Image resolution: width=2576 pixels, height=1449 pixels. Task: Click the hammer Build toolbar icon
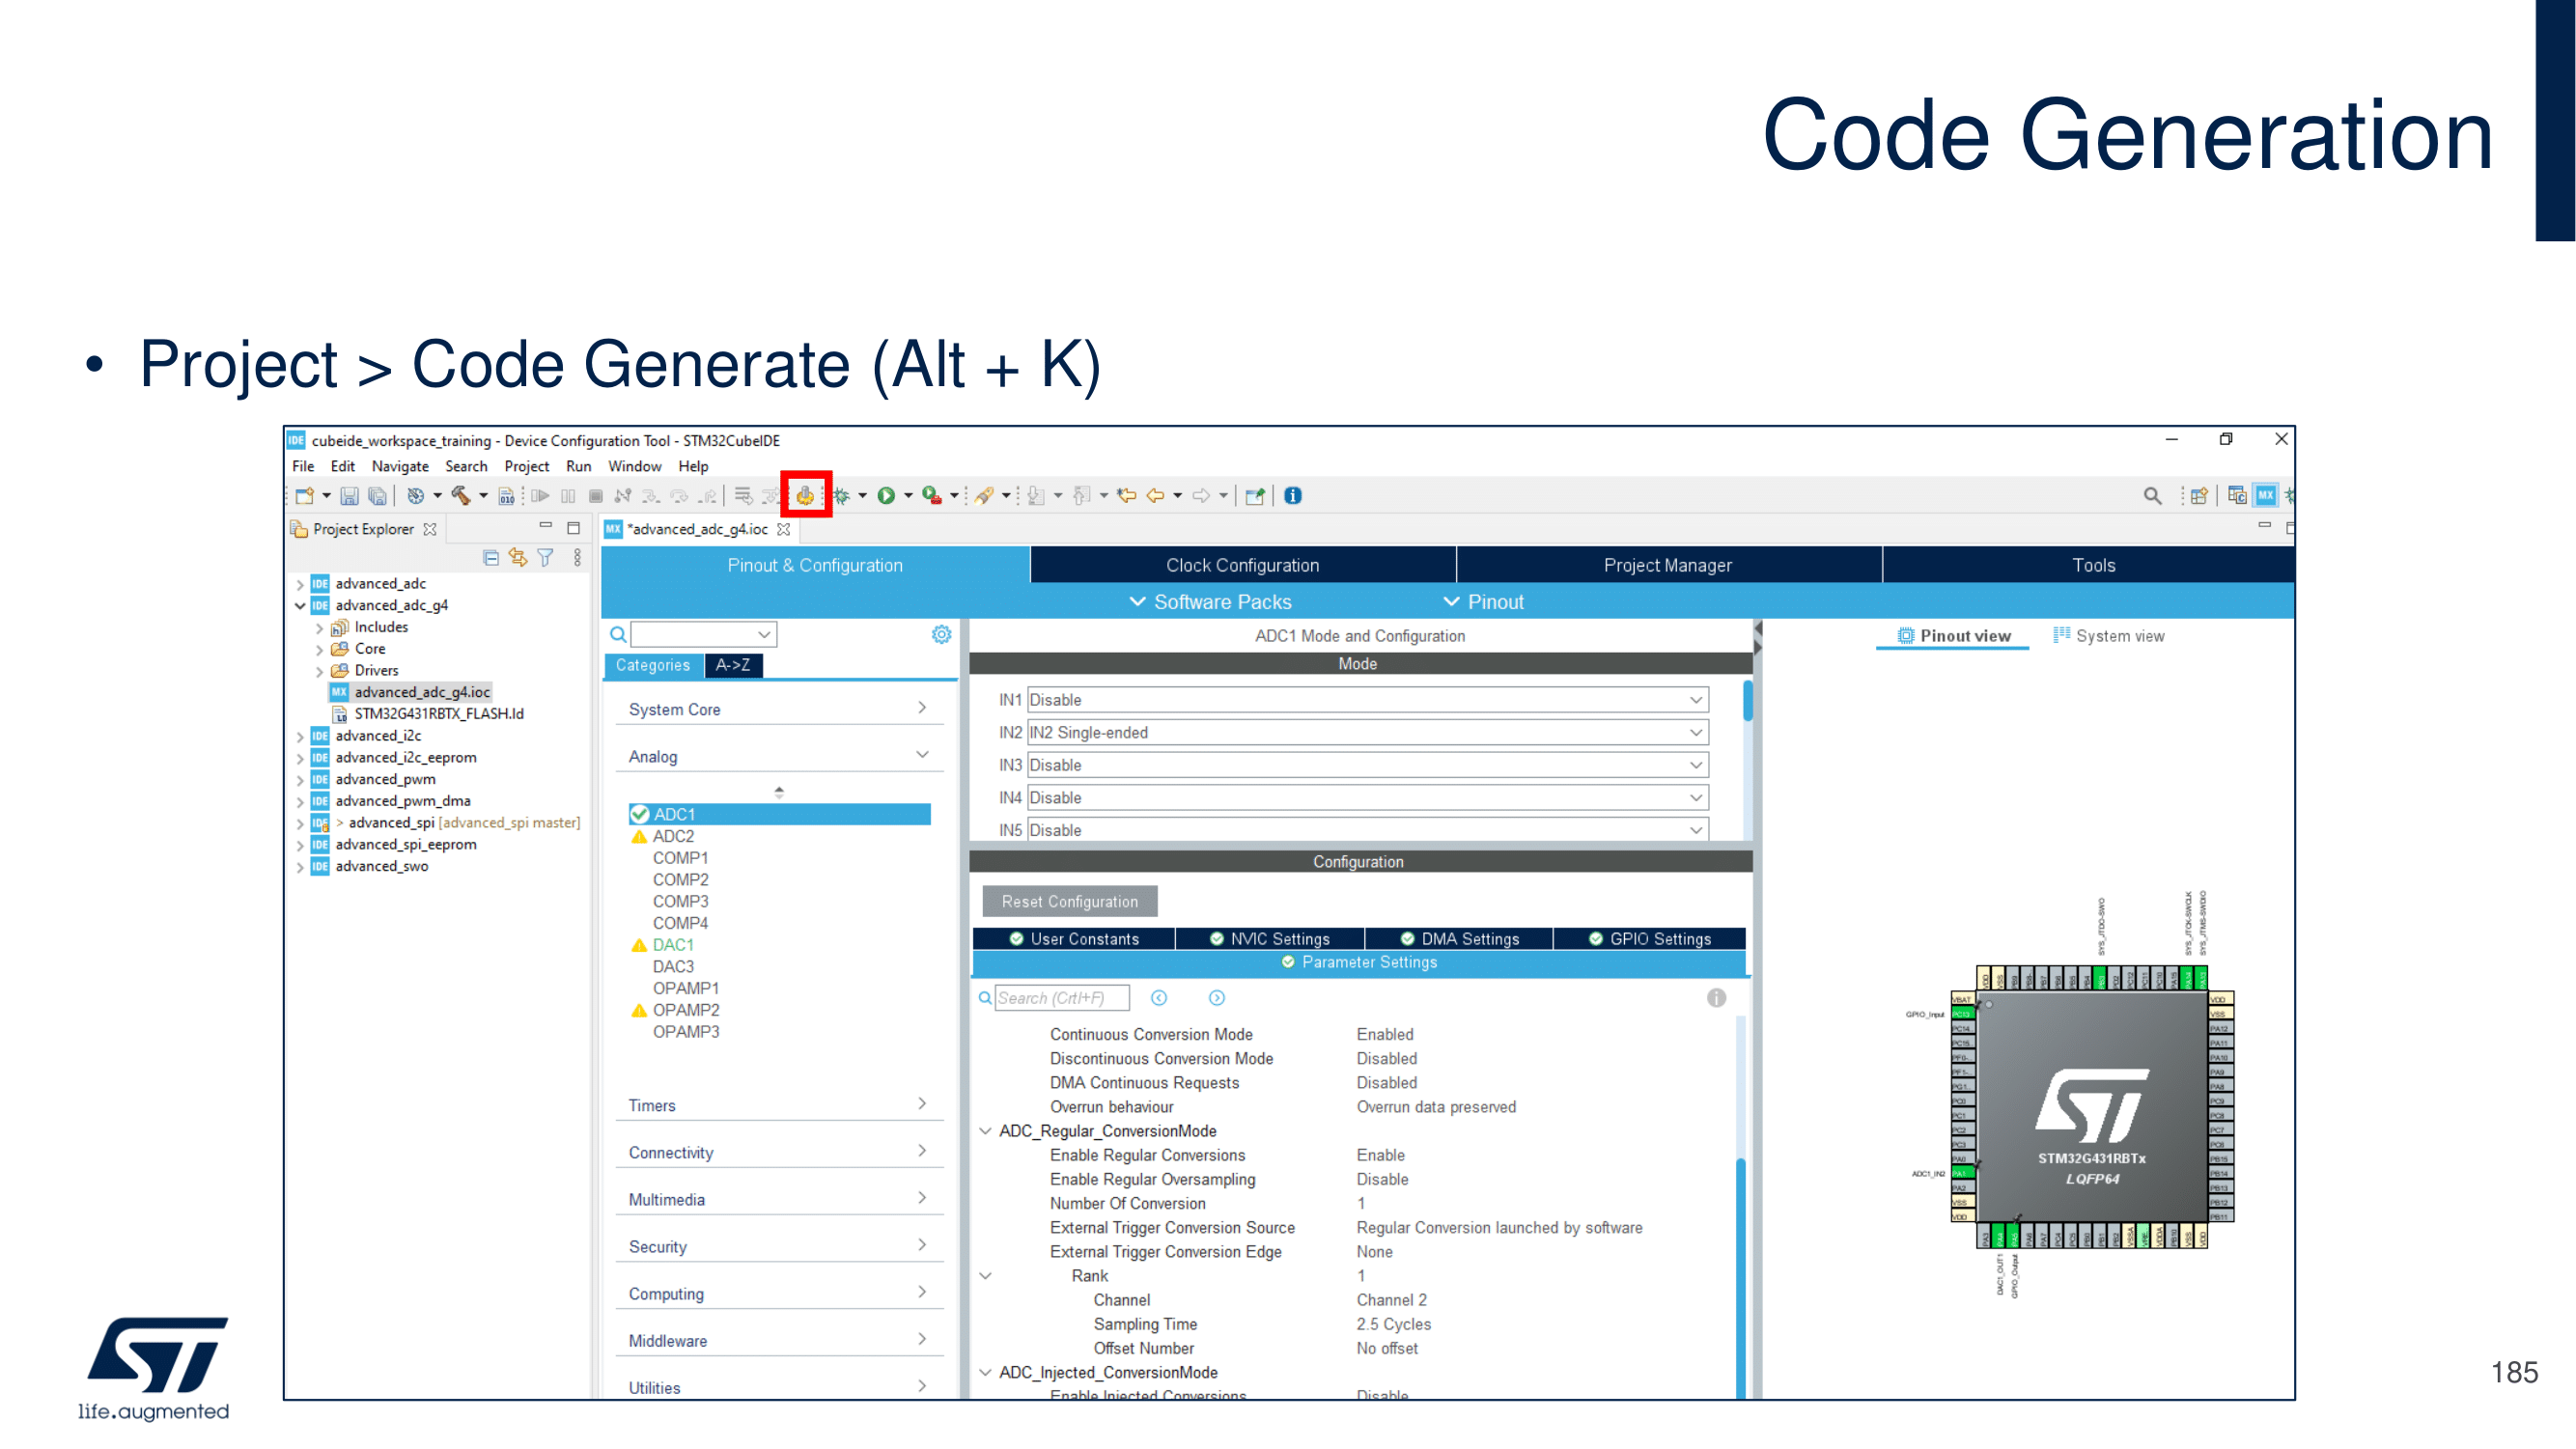click(460, 495)
